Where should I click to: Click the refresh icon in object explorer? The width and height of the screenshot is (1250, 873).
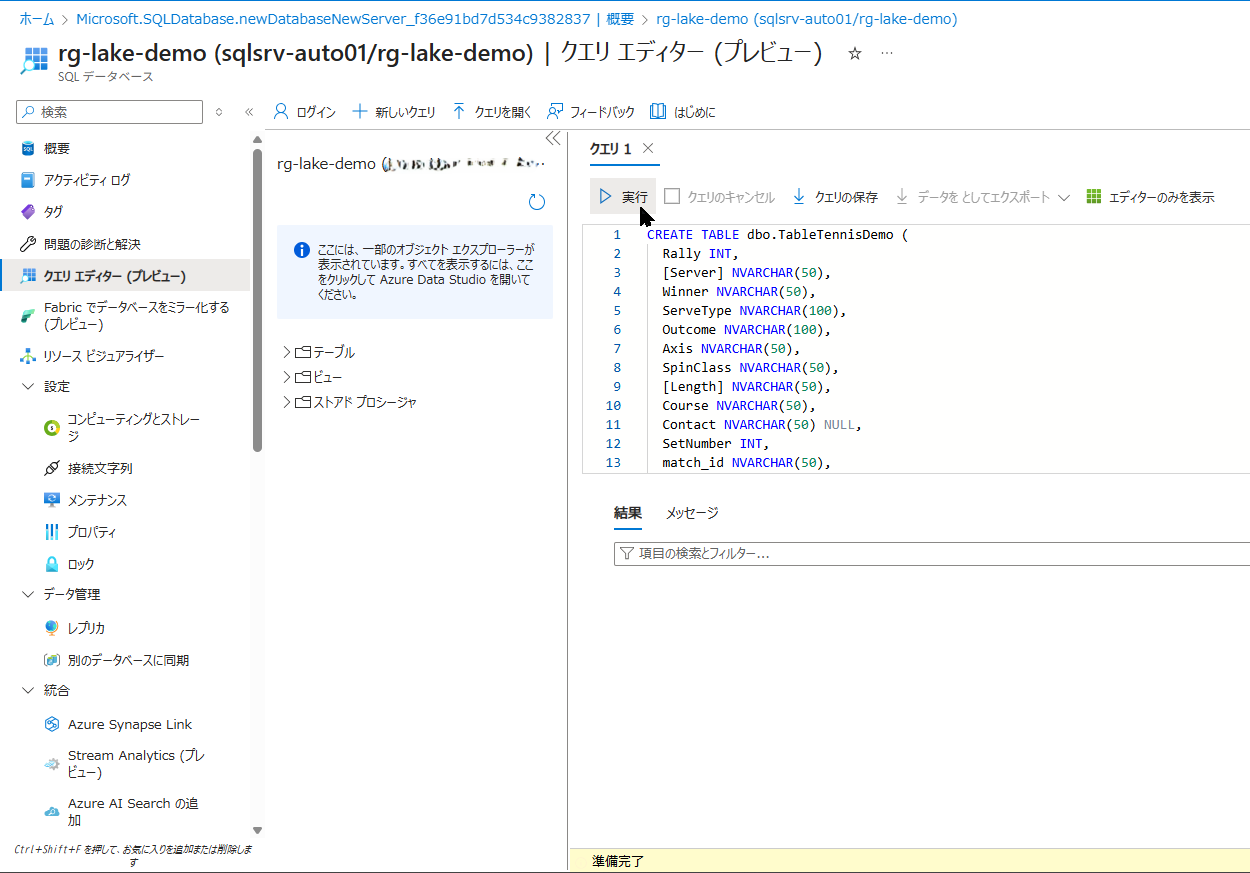pyautogui.click(x=537, y=202)
